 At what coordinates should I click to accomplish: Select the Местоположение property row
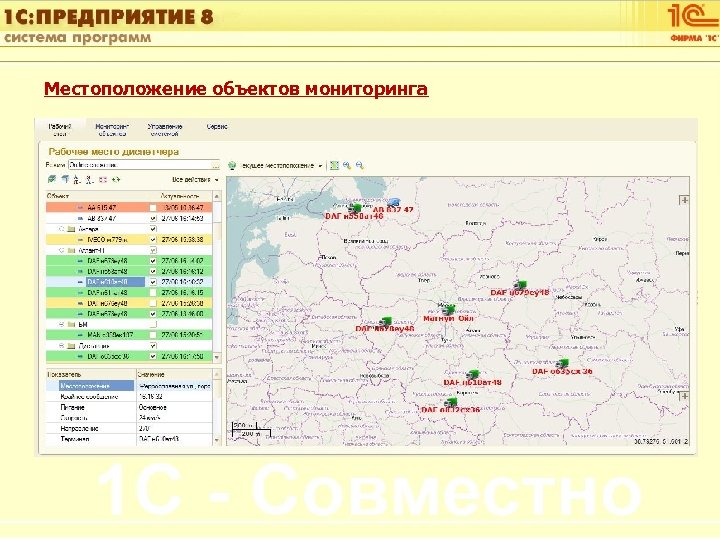coord(129,386)
